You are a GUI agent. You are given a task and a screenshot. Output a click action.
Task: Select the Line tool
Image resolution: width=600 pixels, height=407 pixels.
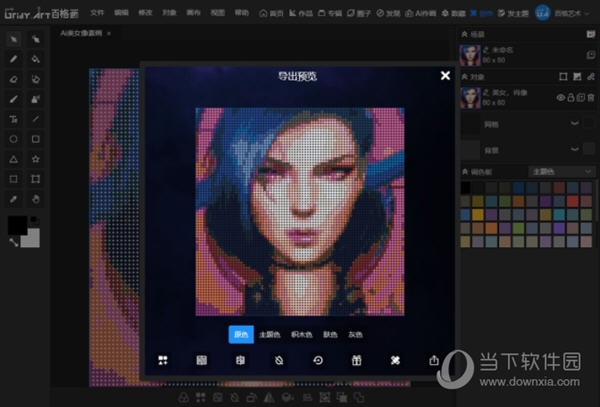click(x=36, y=119)
